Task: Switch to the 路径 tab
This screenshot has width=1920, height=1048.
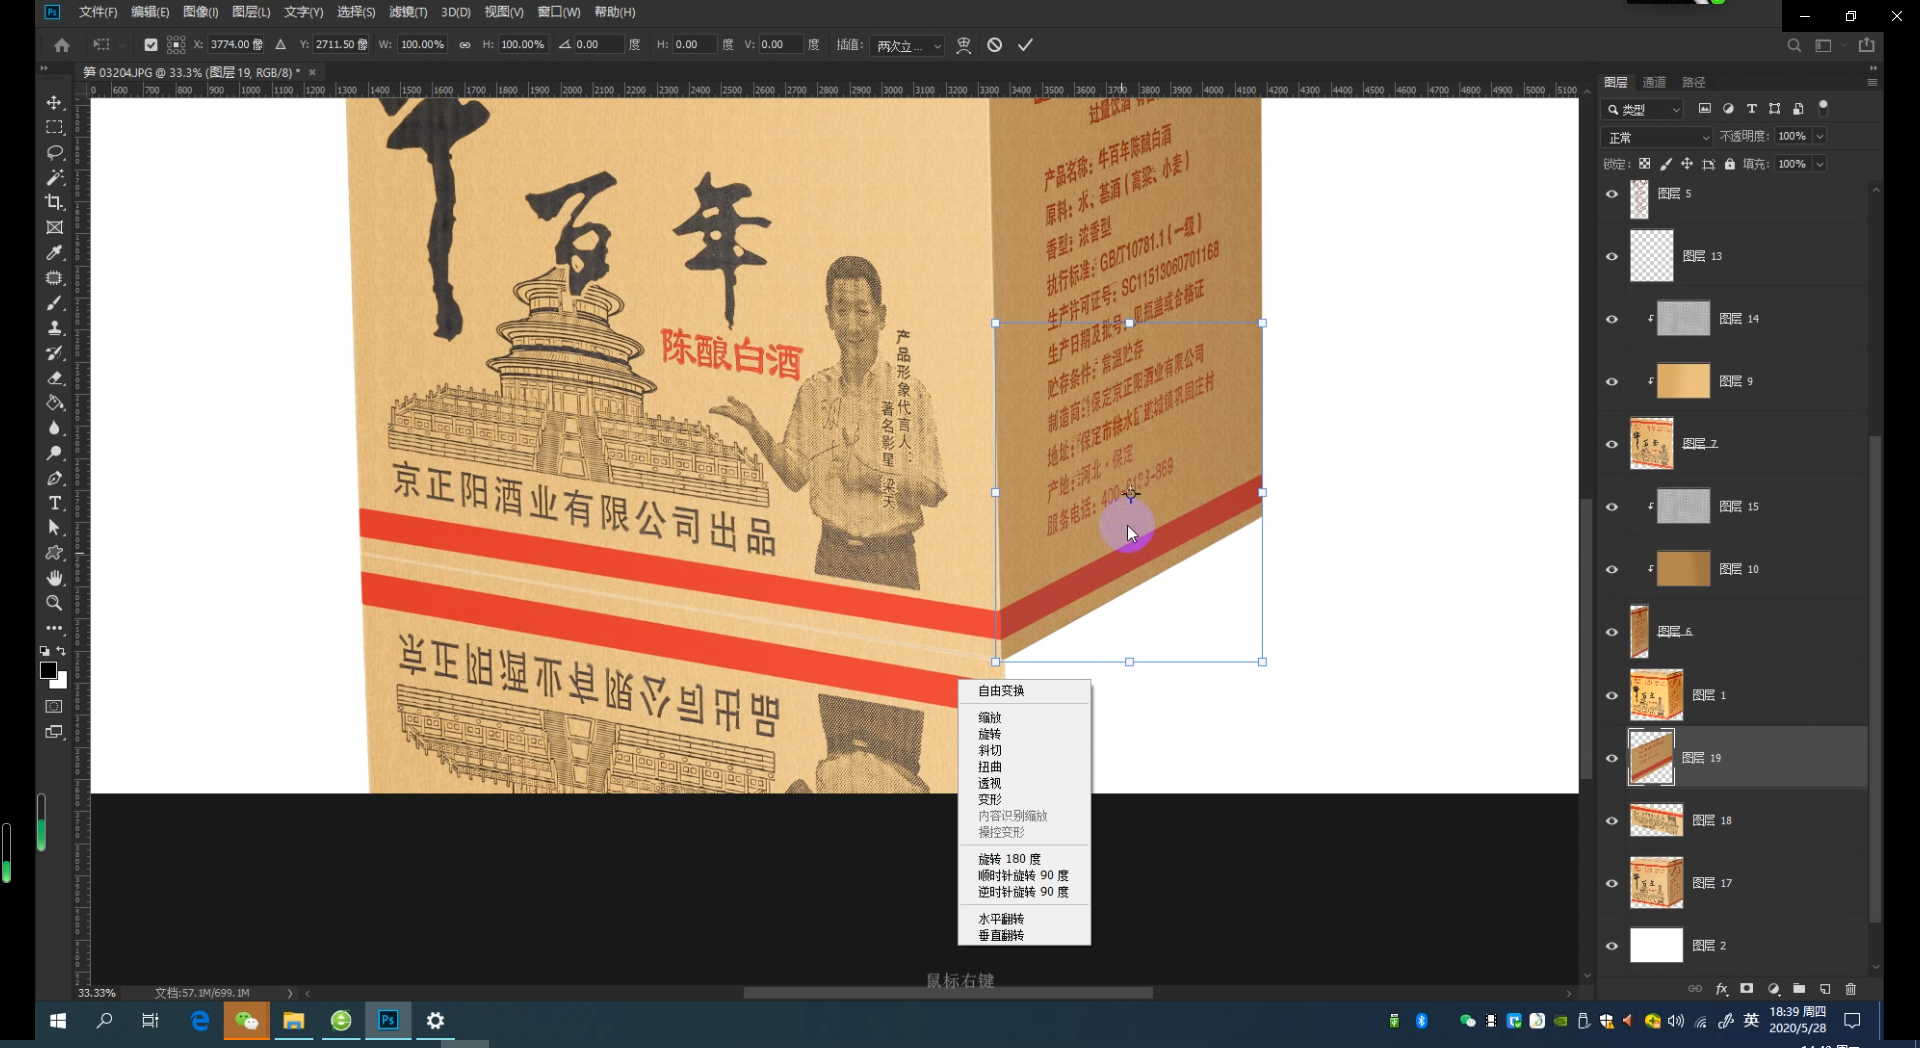Action: click(1694, 82)
